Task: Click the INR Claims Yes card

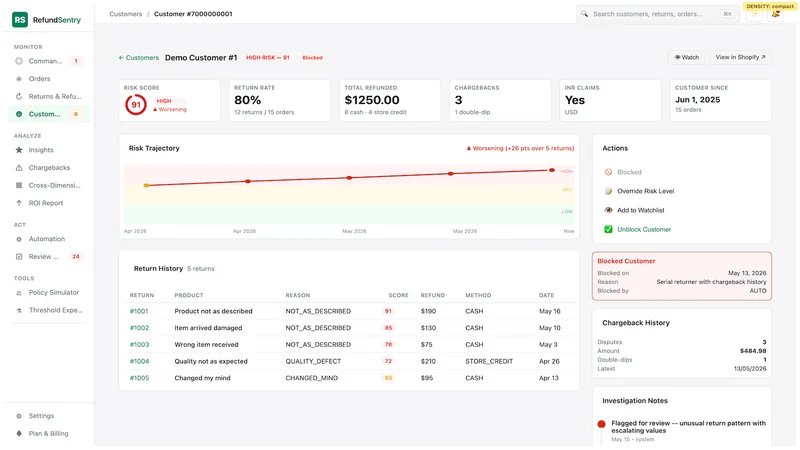Action: tap(610, 101)
